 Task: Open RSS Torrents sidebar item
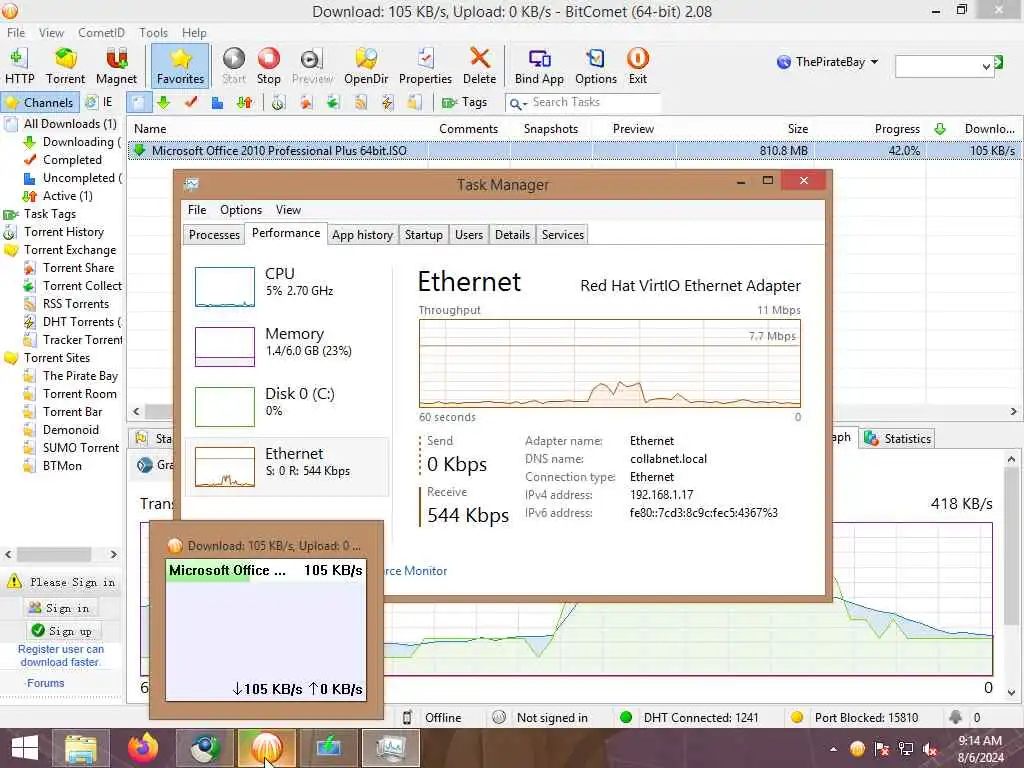pyautogui.click(x=76, y=304)
